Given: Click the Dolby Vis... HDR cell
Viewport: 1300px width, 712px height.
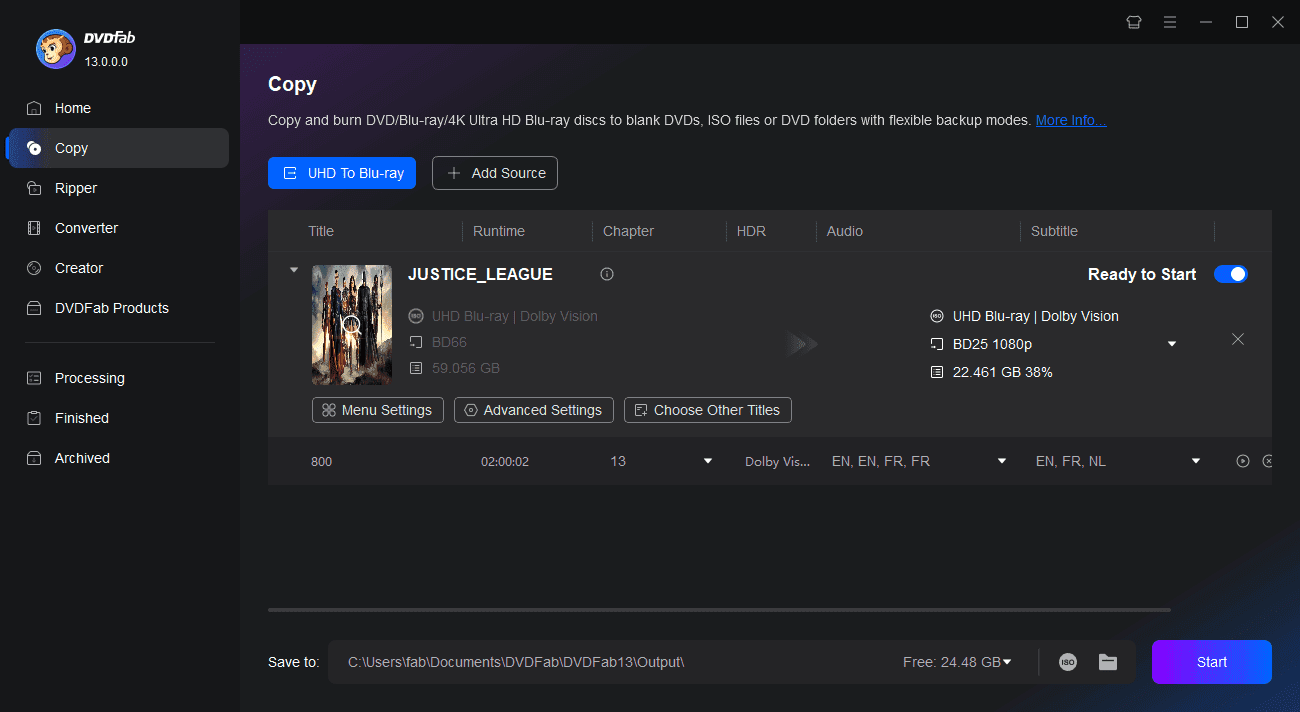Looking at the screenshot, I should pyautogui.click(x=778, y=461).
